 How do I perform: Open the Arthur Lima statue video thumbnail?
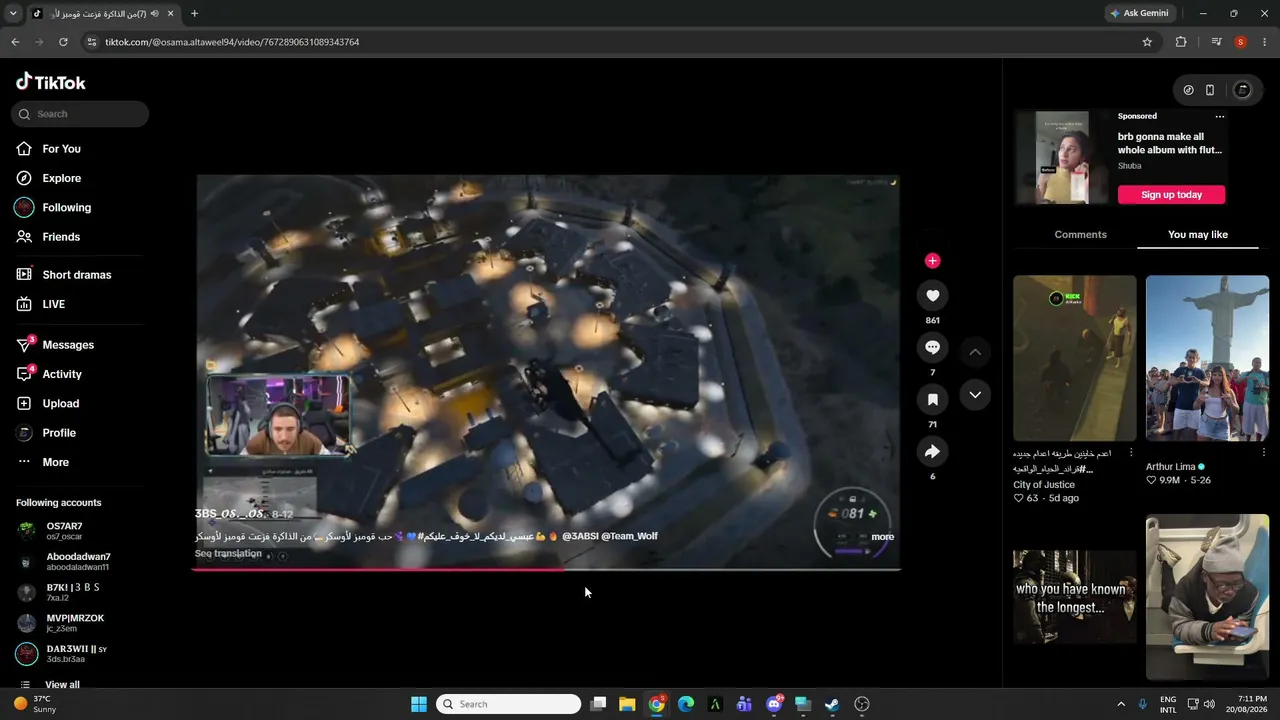click(1207, 358)
